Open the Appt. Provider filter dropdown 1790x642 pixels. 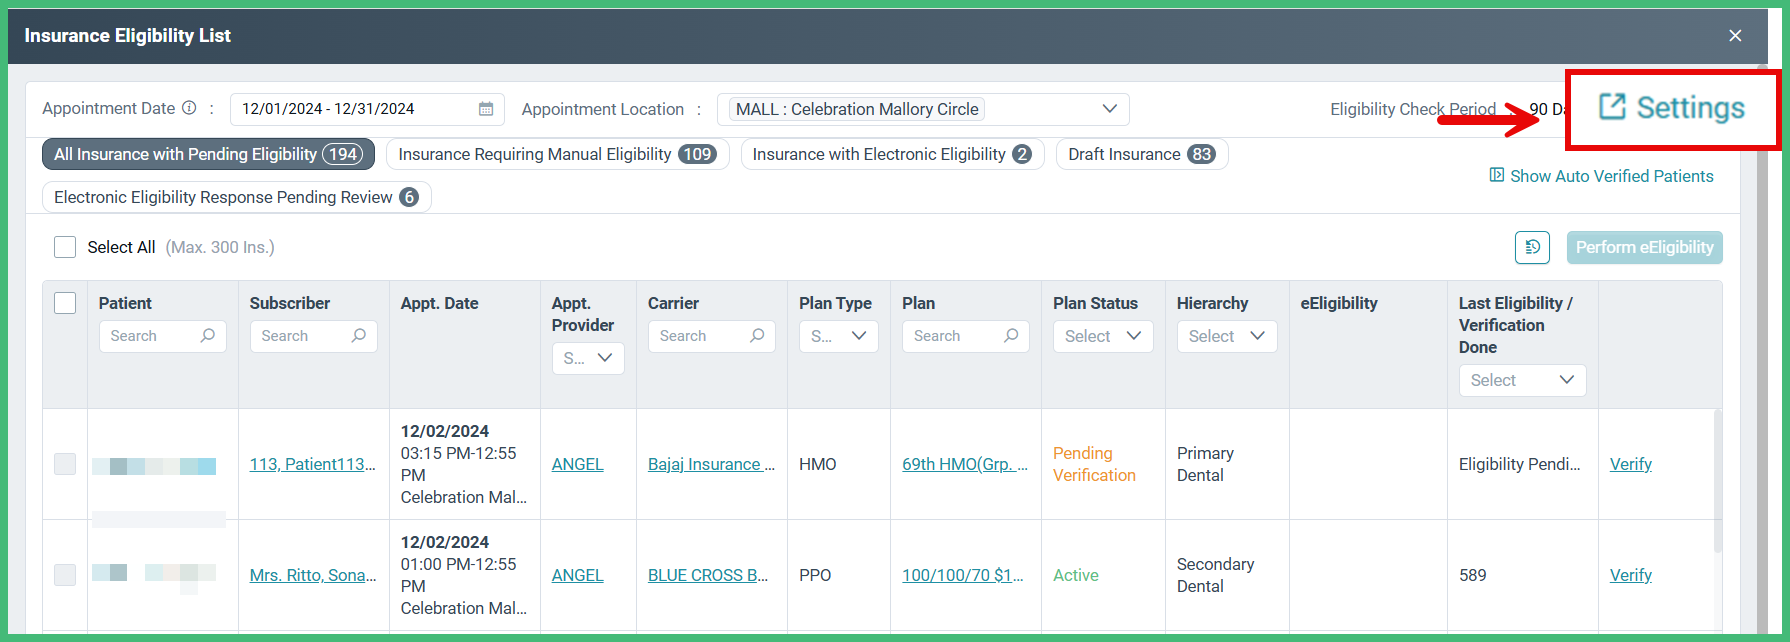(x=588, y=358)
